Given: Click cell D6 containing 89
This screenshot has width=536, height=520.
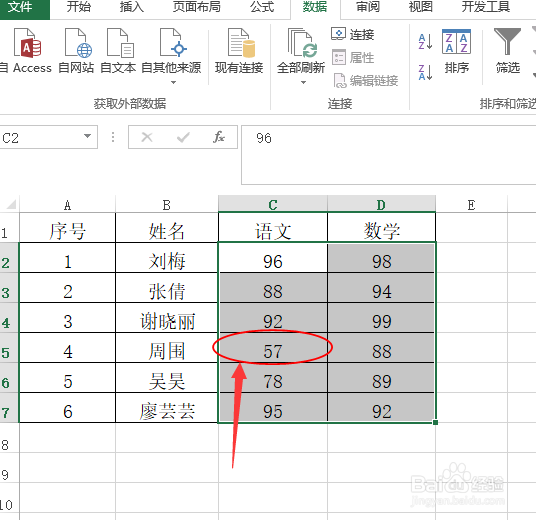Looking at the screenshot, I should pos(381,378).
